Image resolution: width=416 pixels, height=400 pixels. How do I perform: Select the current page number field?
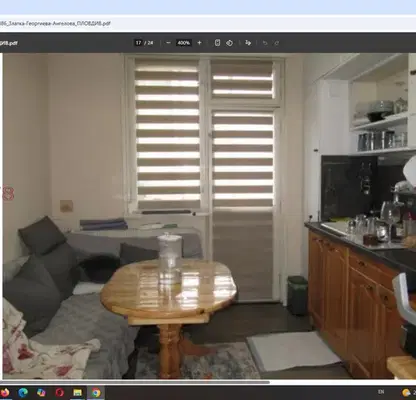[138, 43]
